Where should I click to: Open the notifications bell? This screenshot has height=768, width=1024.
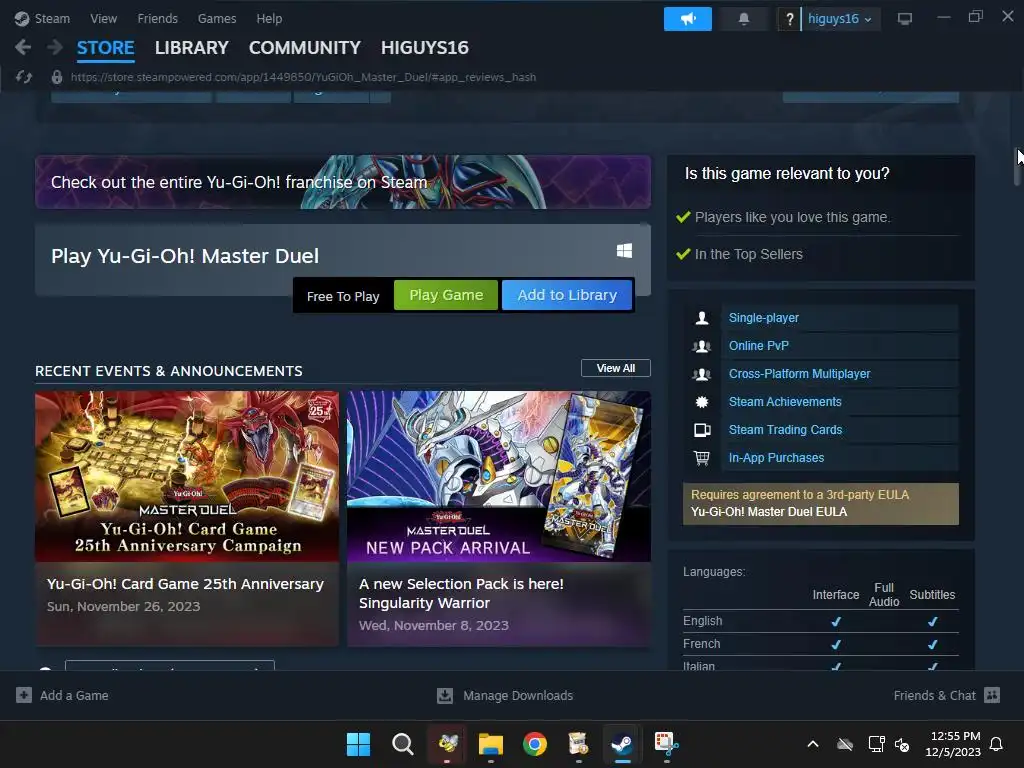(743, 19)
